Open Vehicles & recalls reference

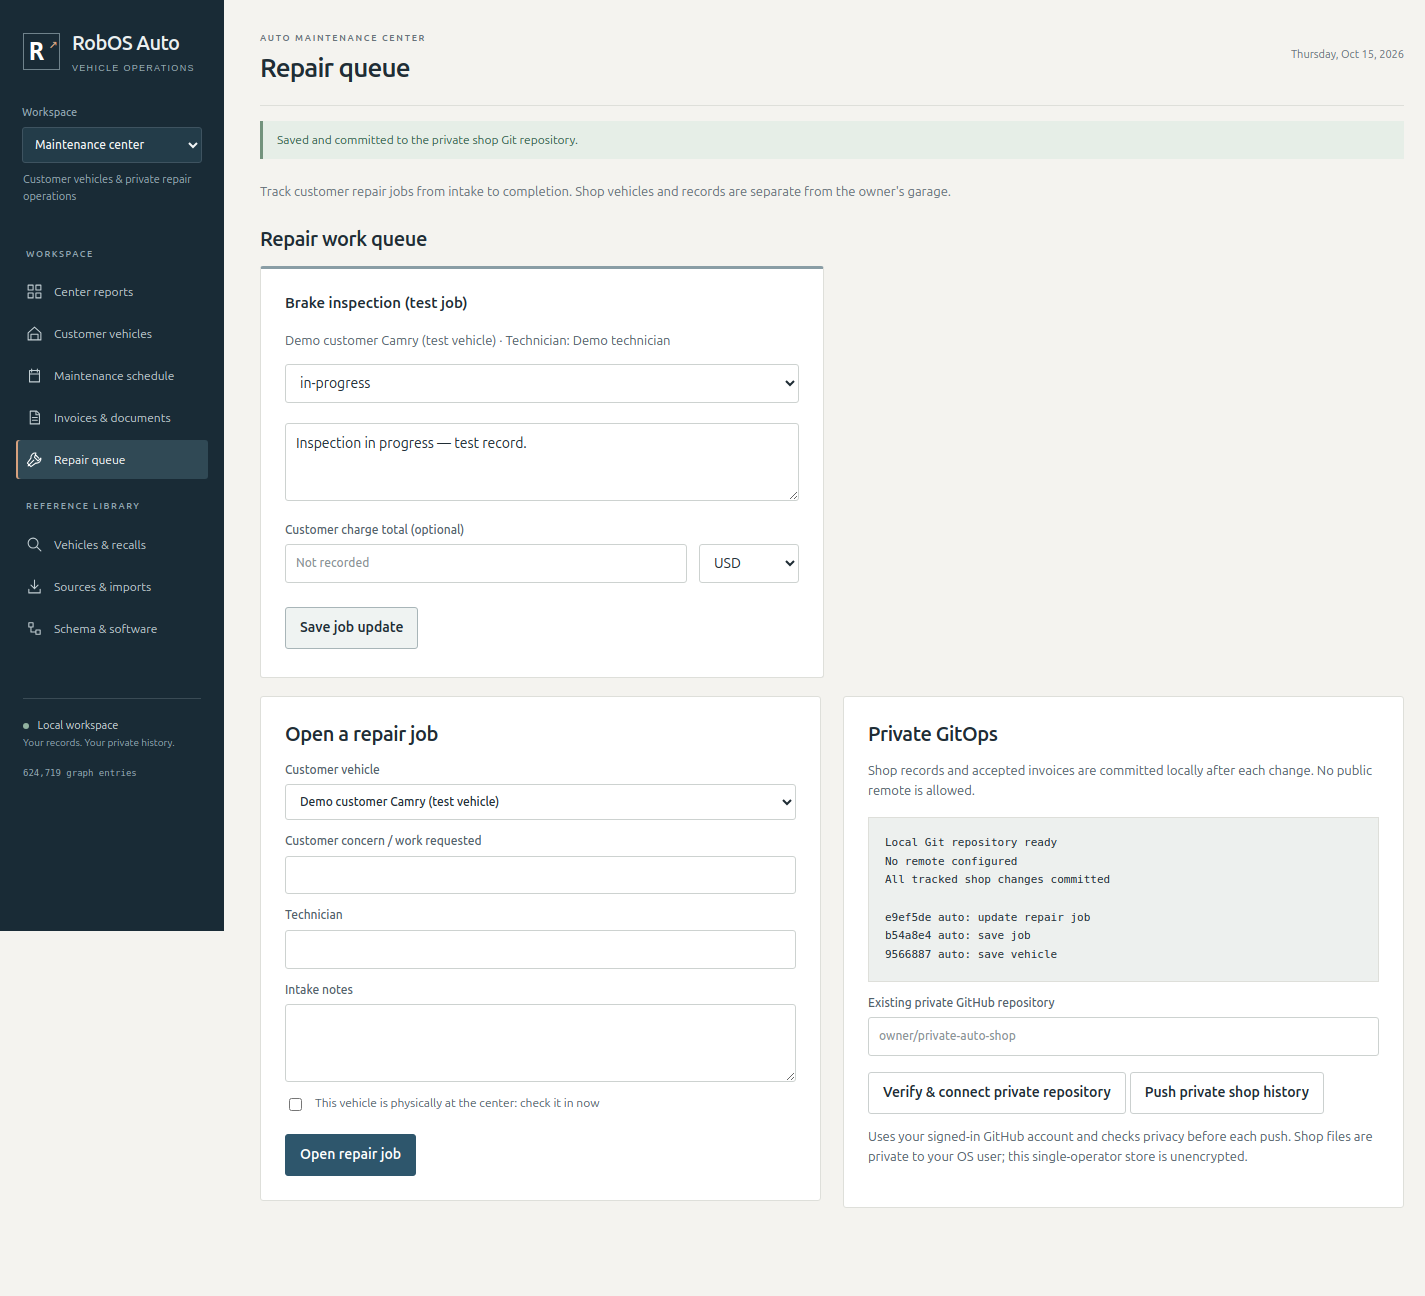coord(112,545)
